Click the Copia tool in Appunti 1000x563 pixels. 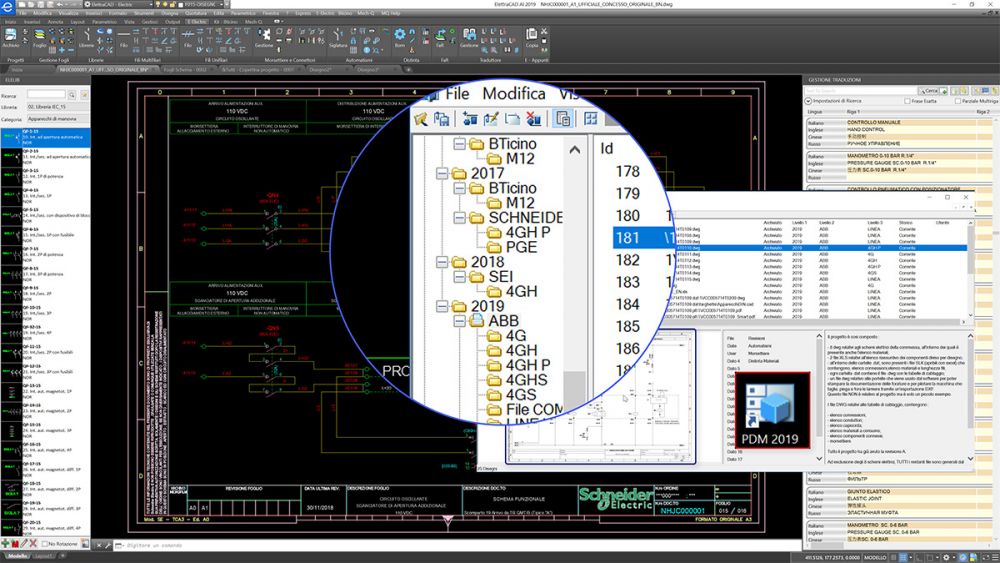click(531, 37)
